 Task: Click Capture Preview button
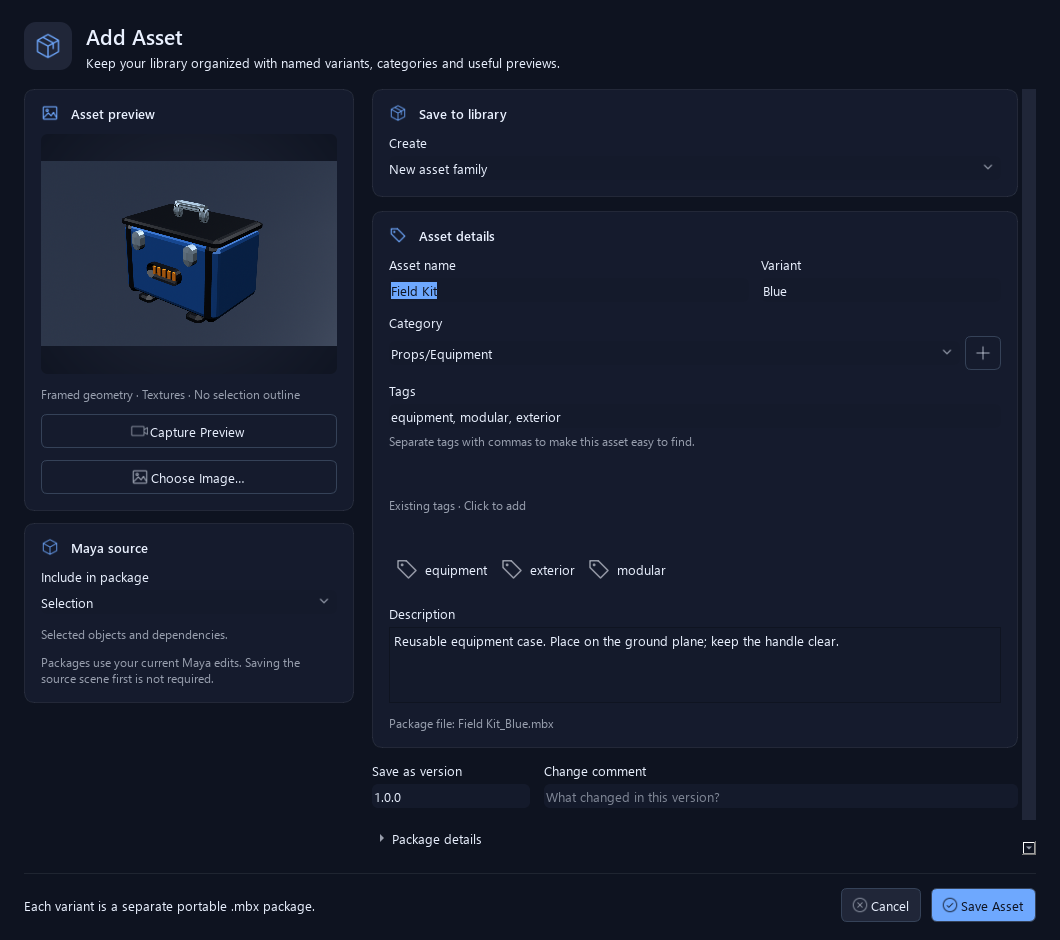coord(189,431)
